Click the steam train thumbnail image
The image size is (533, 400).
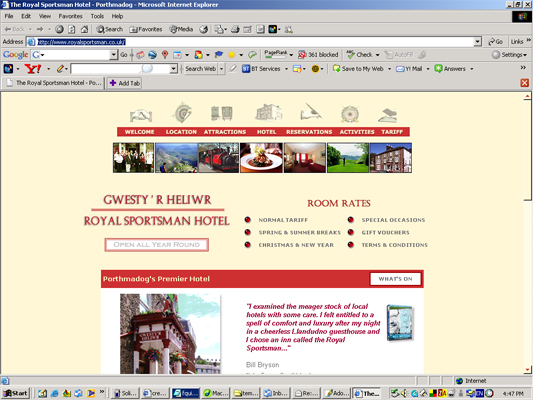click(x=219, y=158)
